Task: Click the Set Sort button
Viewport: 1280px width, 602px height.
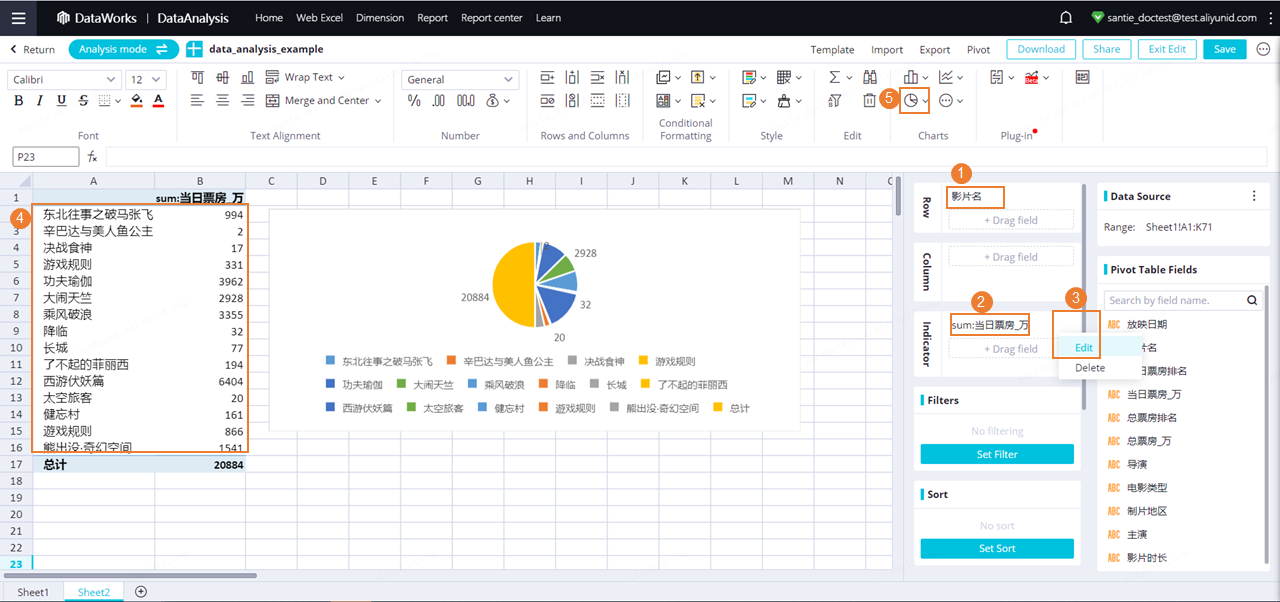Action: [997, 548]
